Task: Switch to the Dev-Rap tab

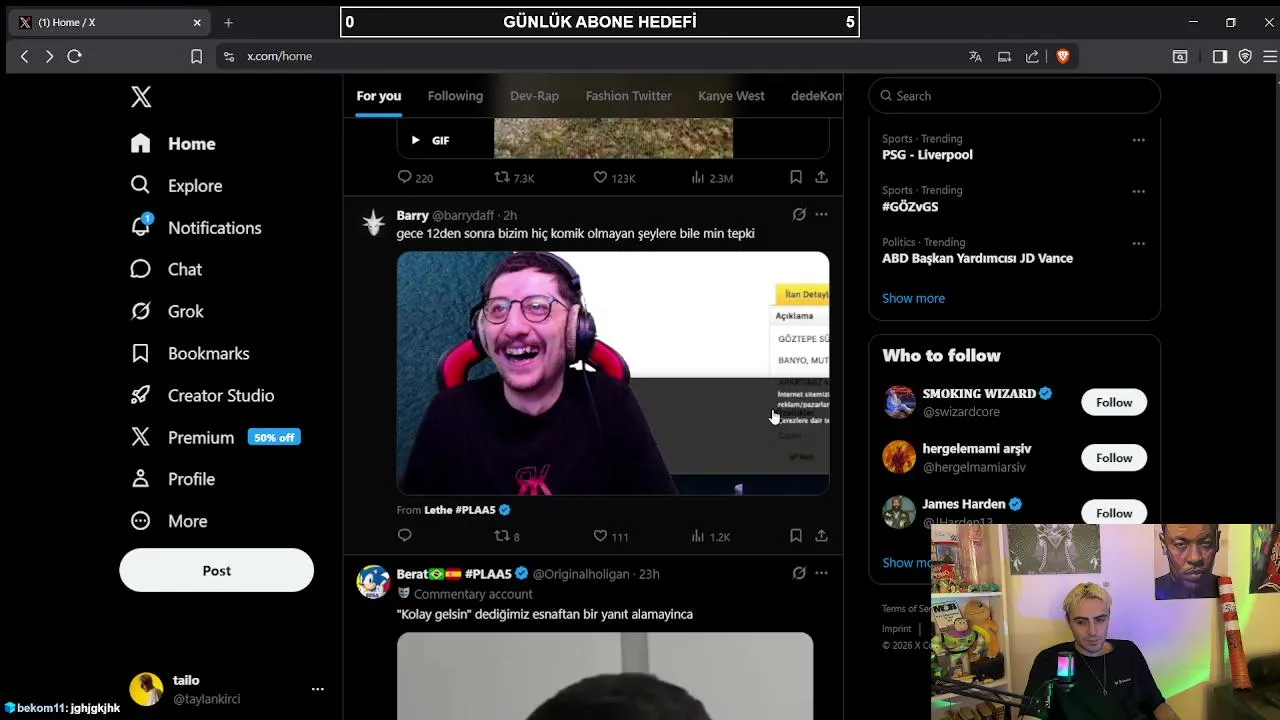Action: click(534, 96)
